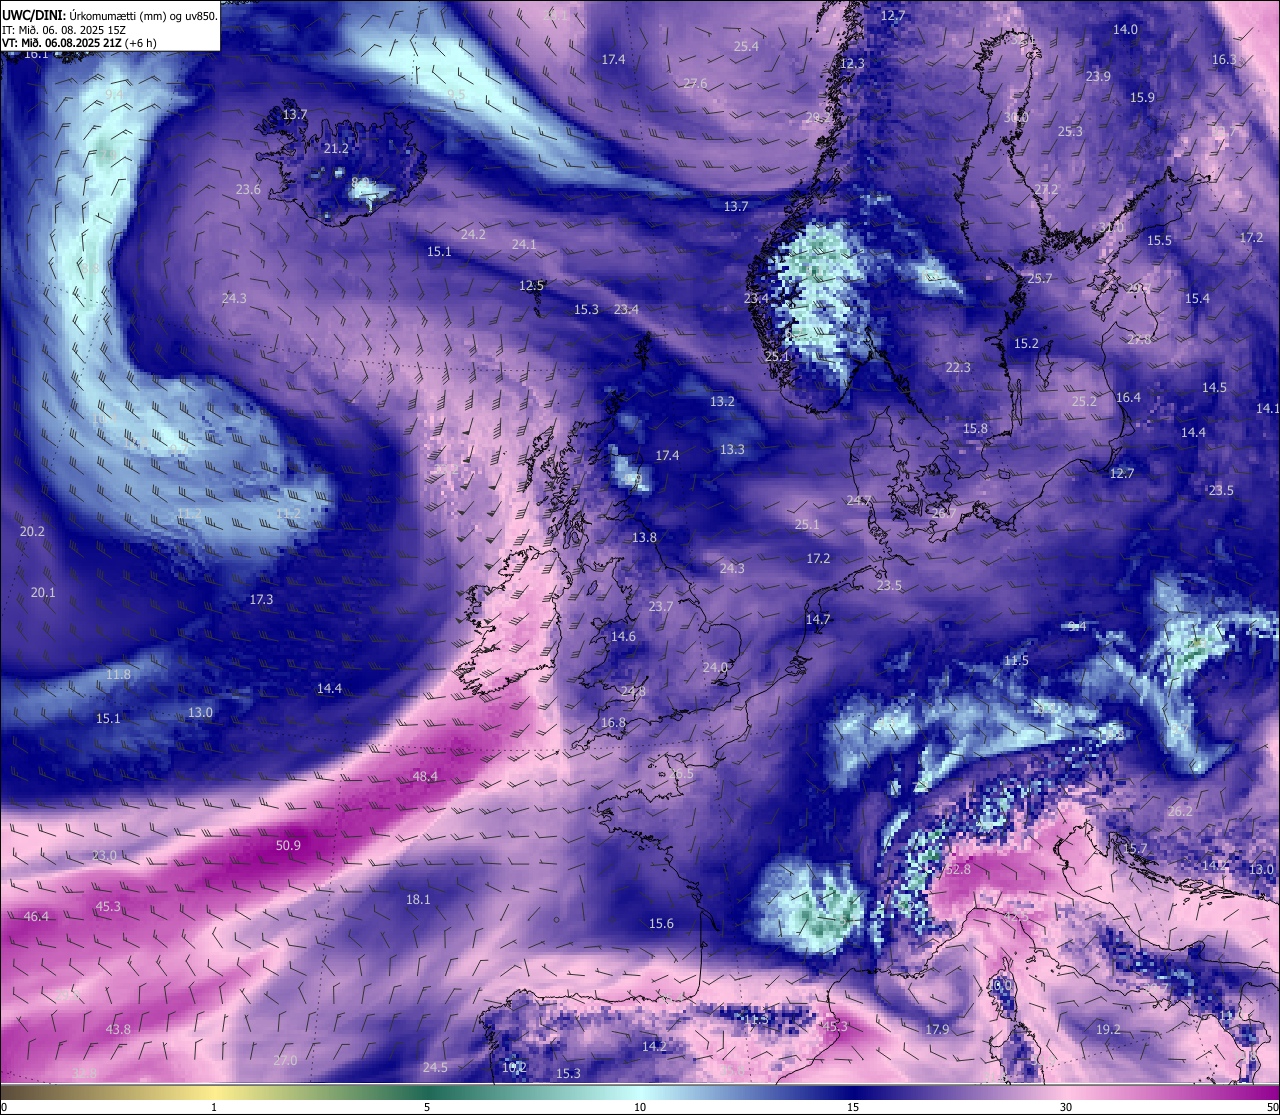Click the 14.0 value in the top right

pyautogui.click(x=1125, y=29)
